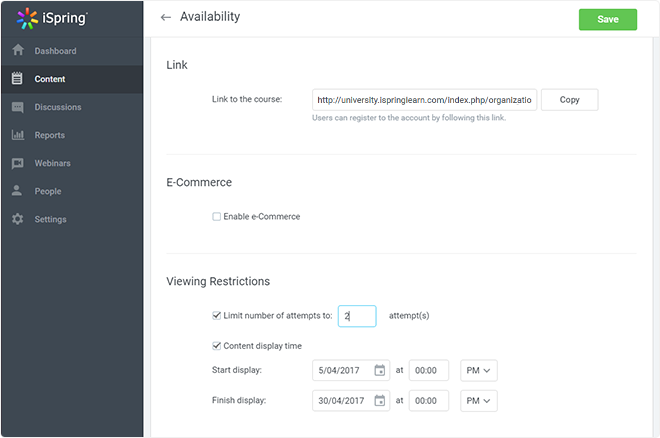Copy the course link
The image size is (660, 438).
click(x=570, y=100)
